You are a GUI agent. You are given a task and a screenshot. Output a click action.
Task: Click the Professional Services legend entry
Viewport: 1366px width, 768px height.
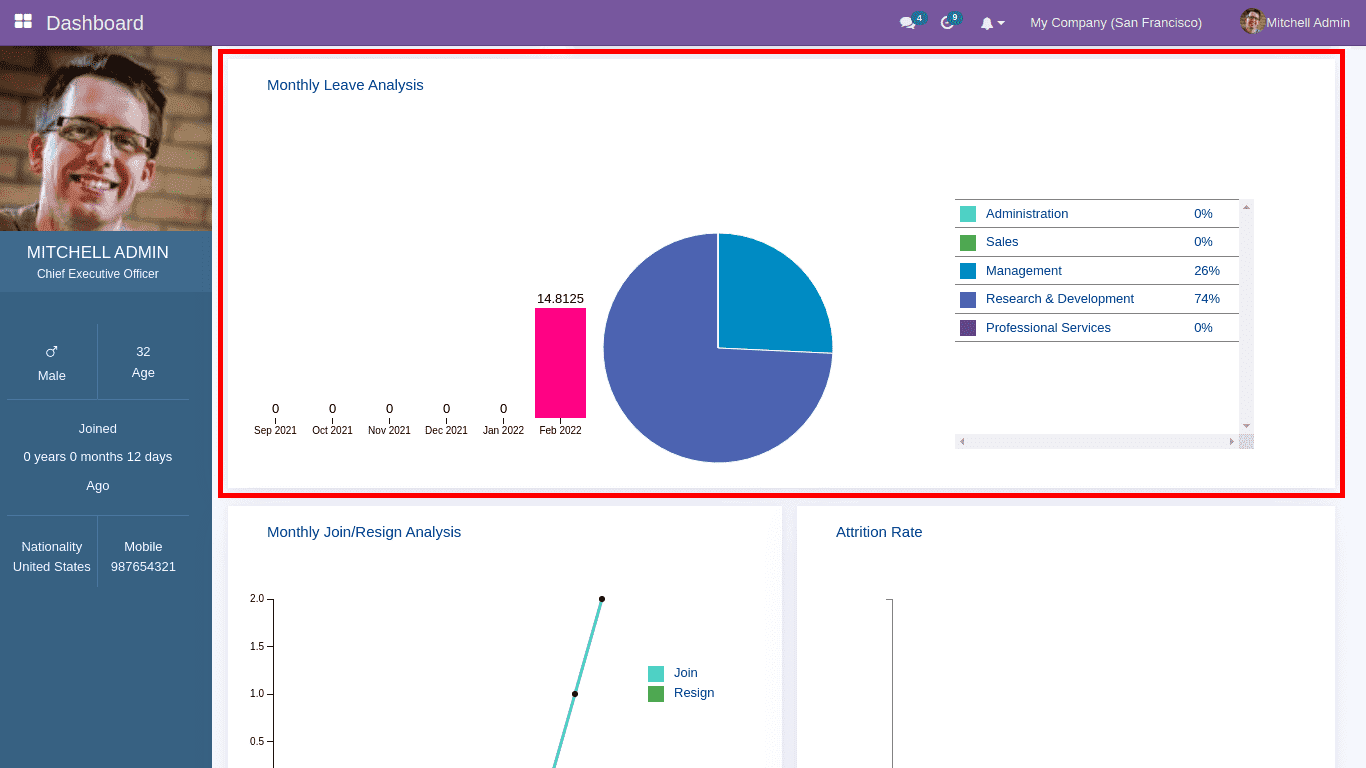pos(1047,328)
